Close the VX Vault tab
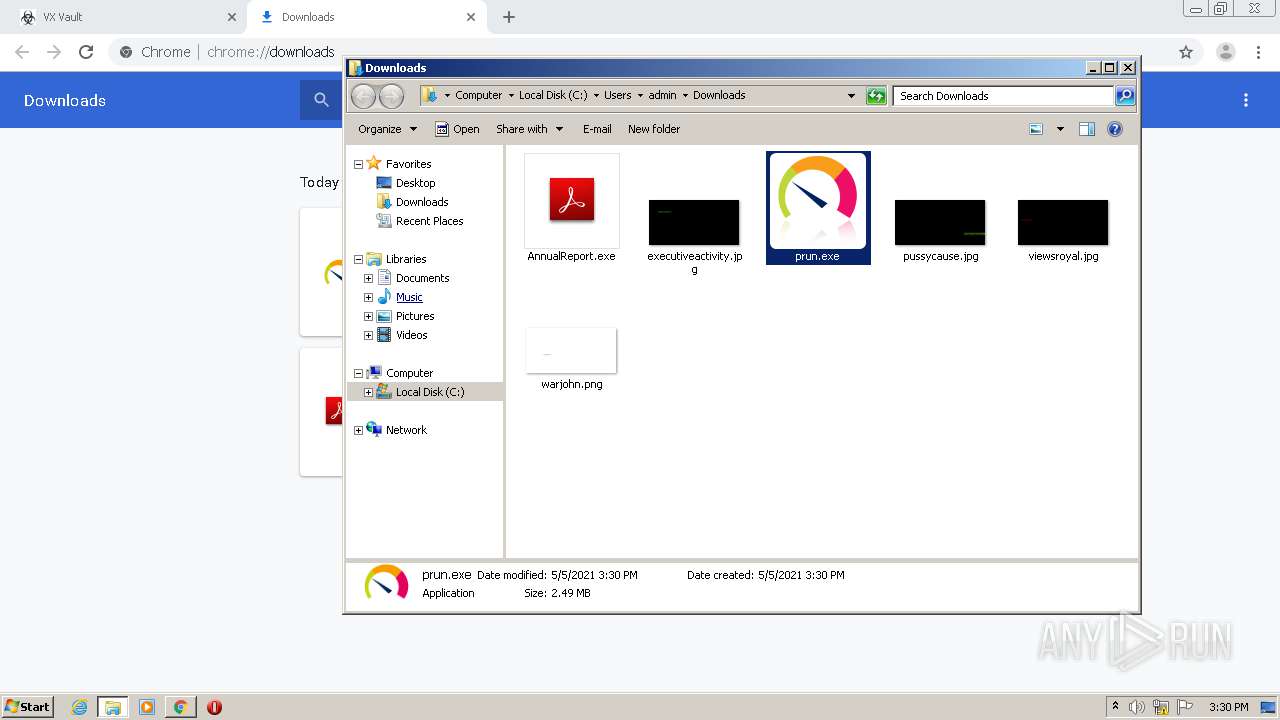Screen dimensions: 1280x720 tap(232, 17)
